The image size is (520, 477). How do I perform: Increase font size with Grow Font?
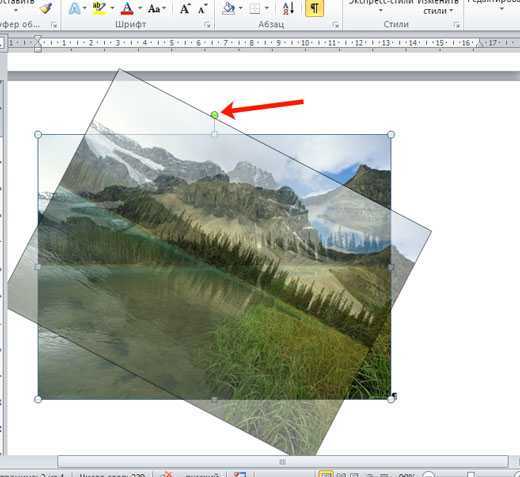click(x=185, y=9)
